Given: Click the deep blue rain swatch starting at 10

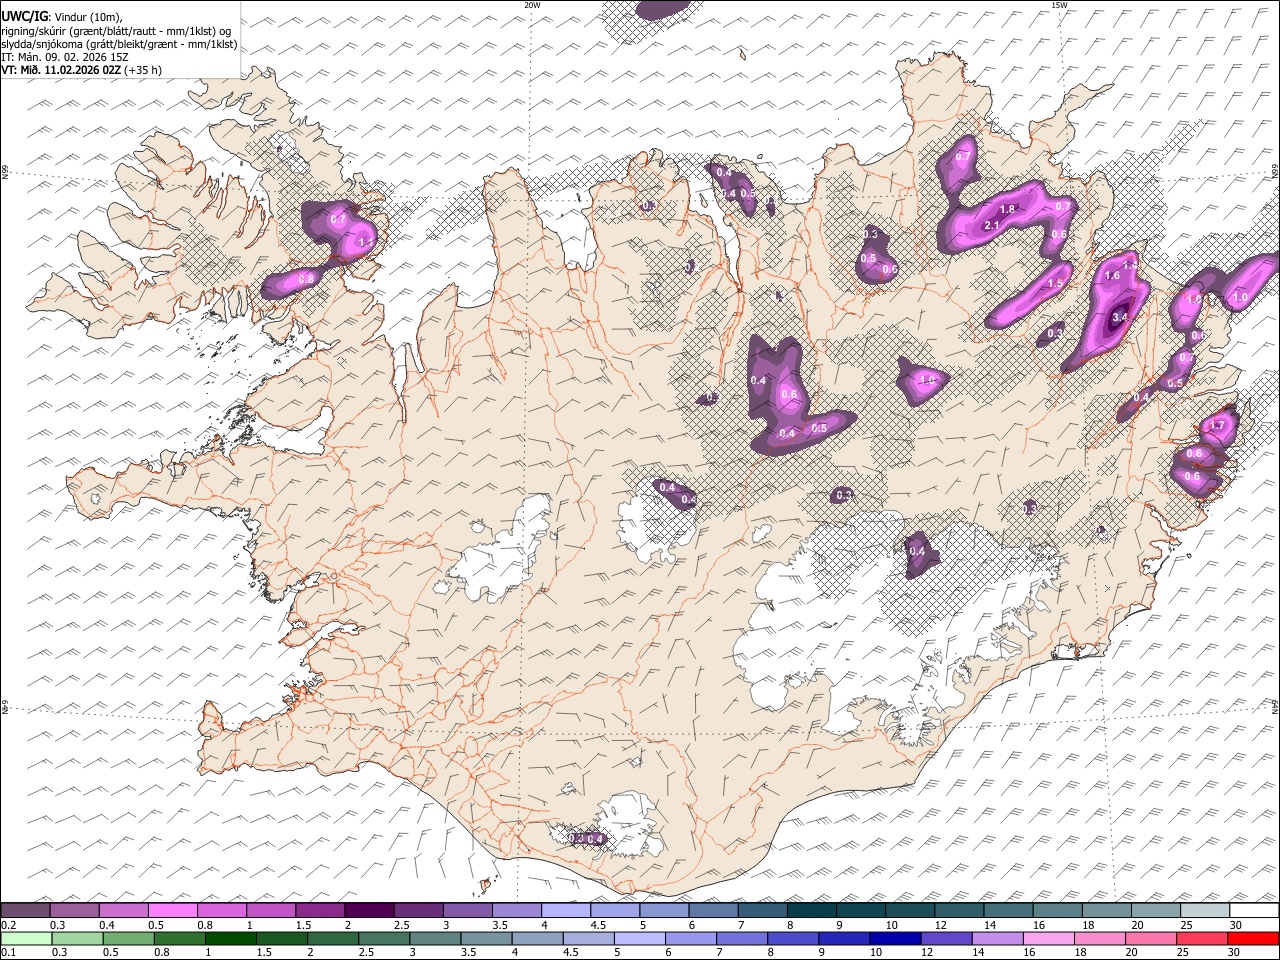Looking at the screenshot, I should point(895,938).
